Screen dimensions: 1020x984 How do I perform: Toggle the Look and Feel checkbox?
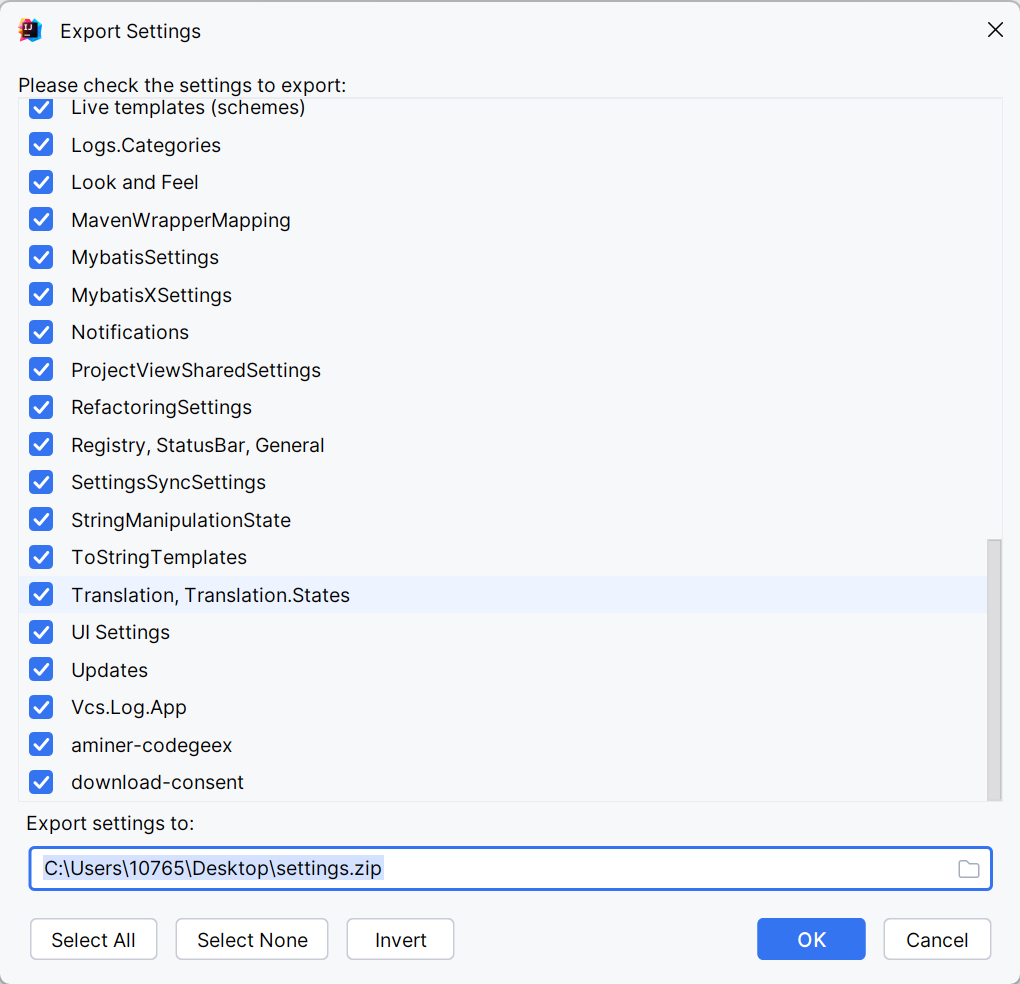click(x=41, y=182)
